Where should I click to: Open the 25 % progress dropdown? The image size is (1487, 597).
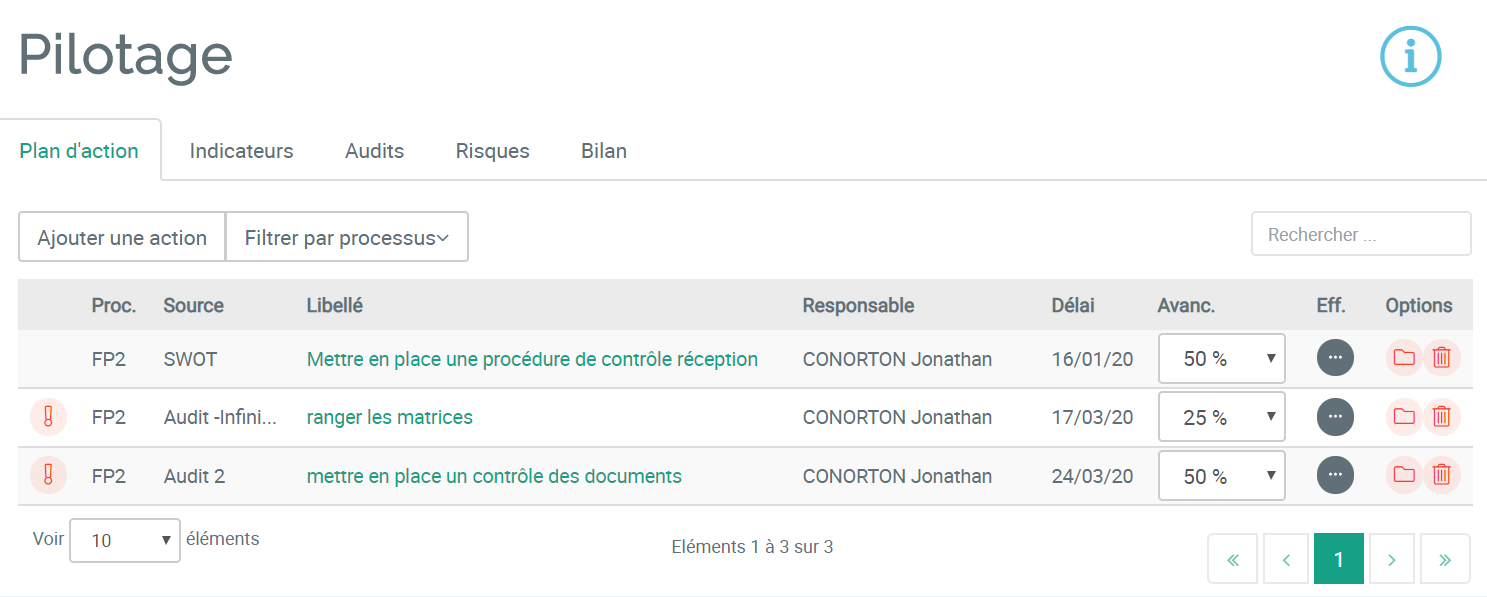click(x=1221, y=417)
